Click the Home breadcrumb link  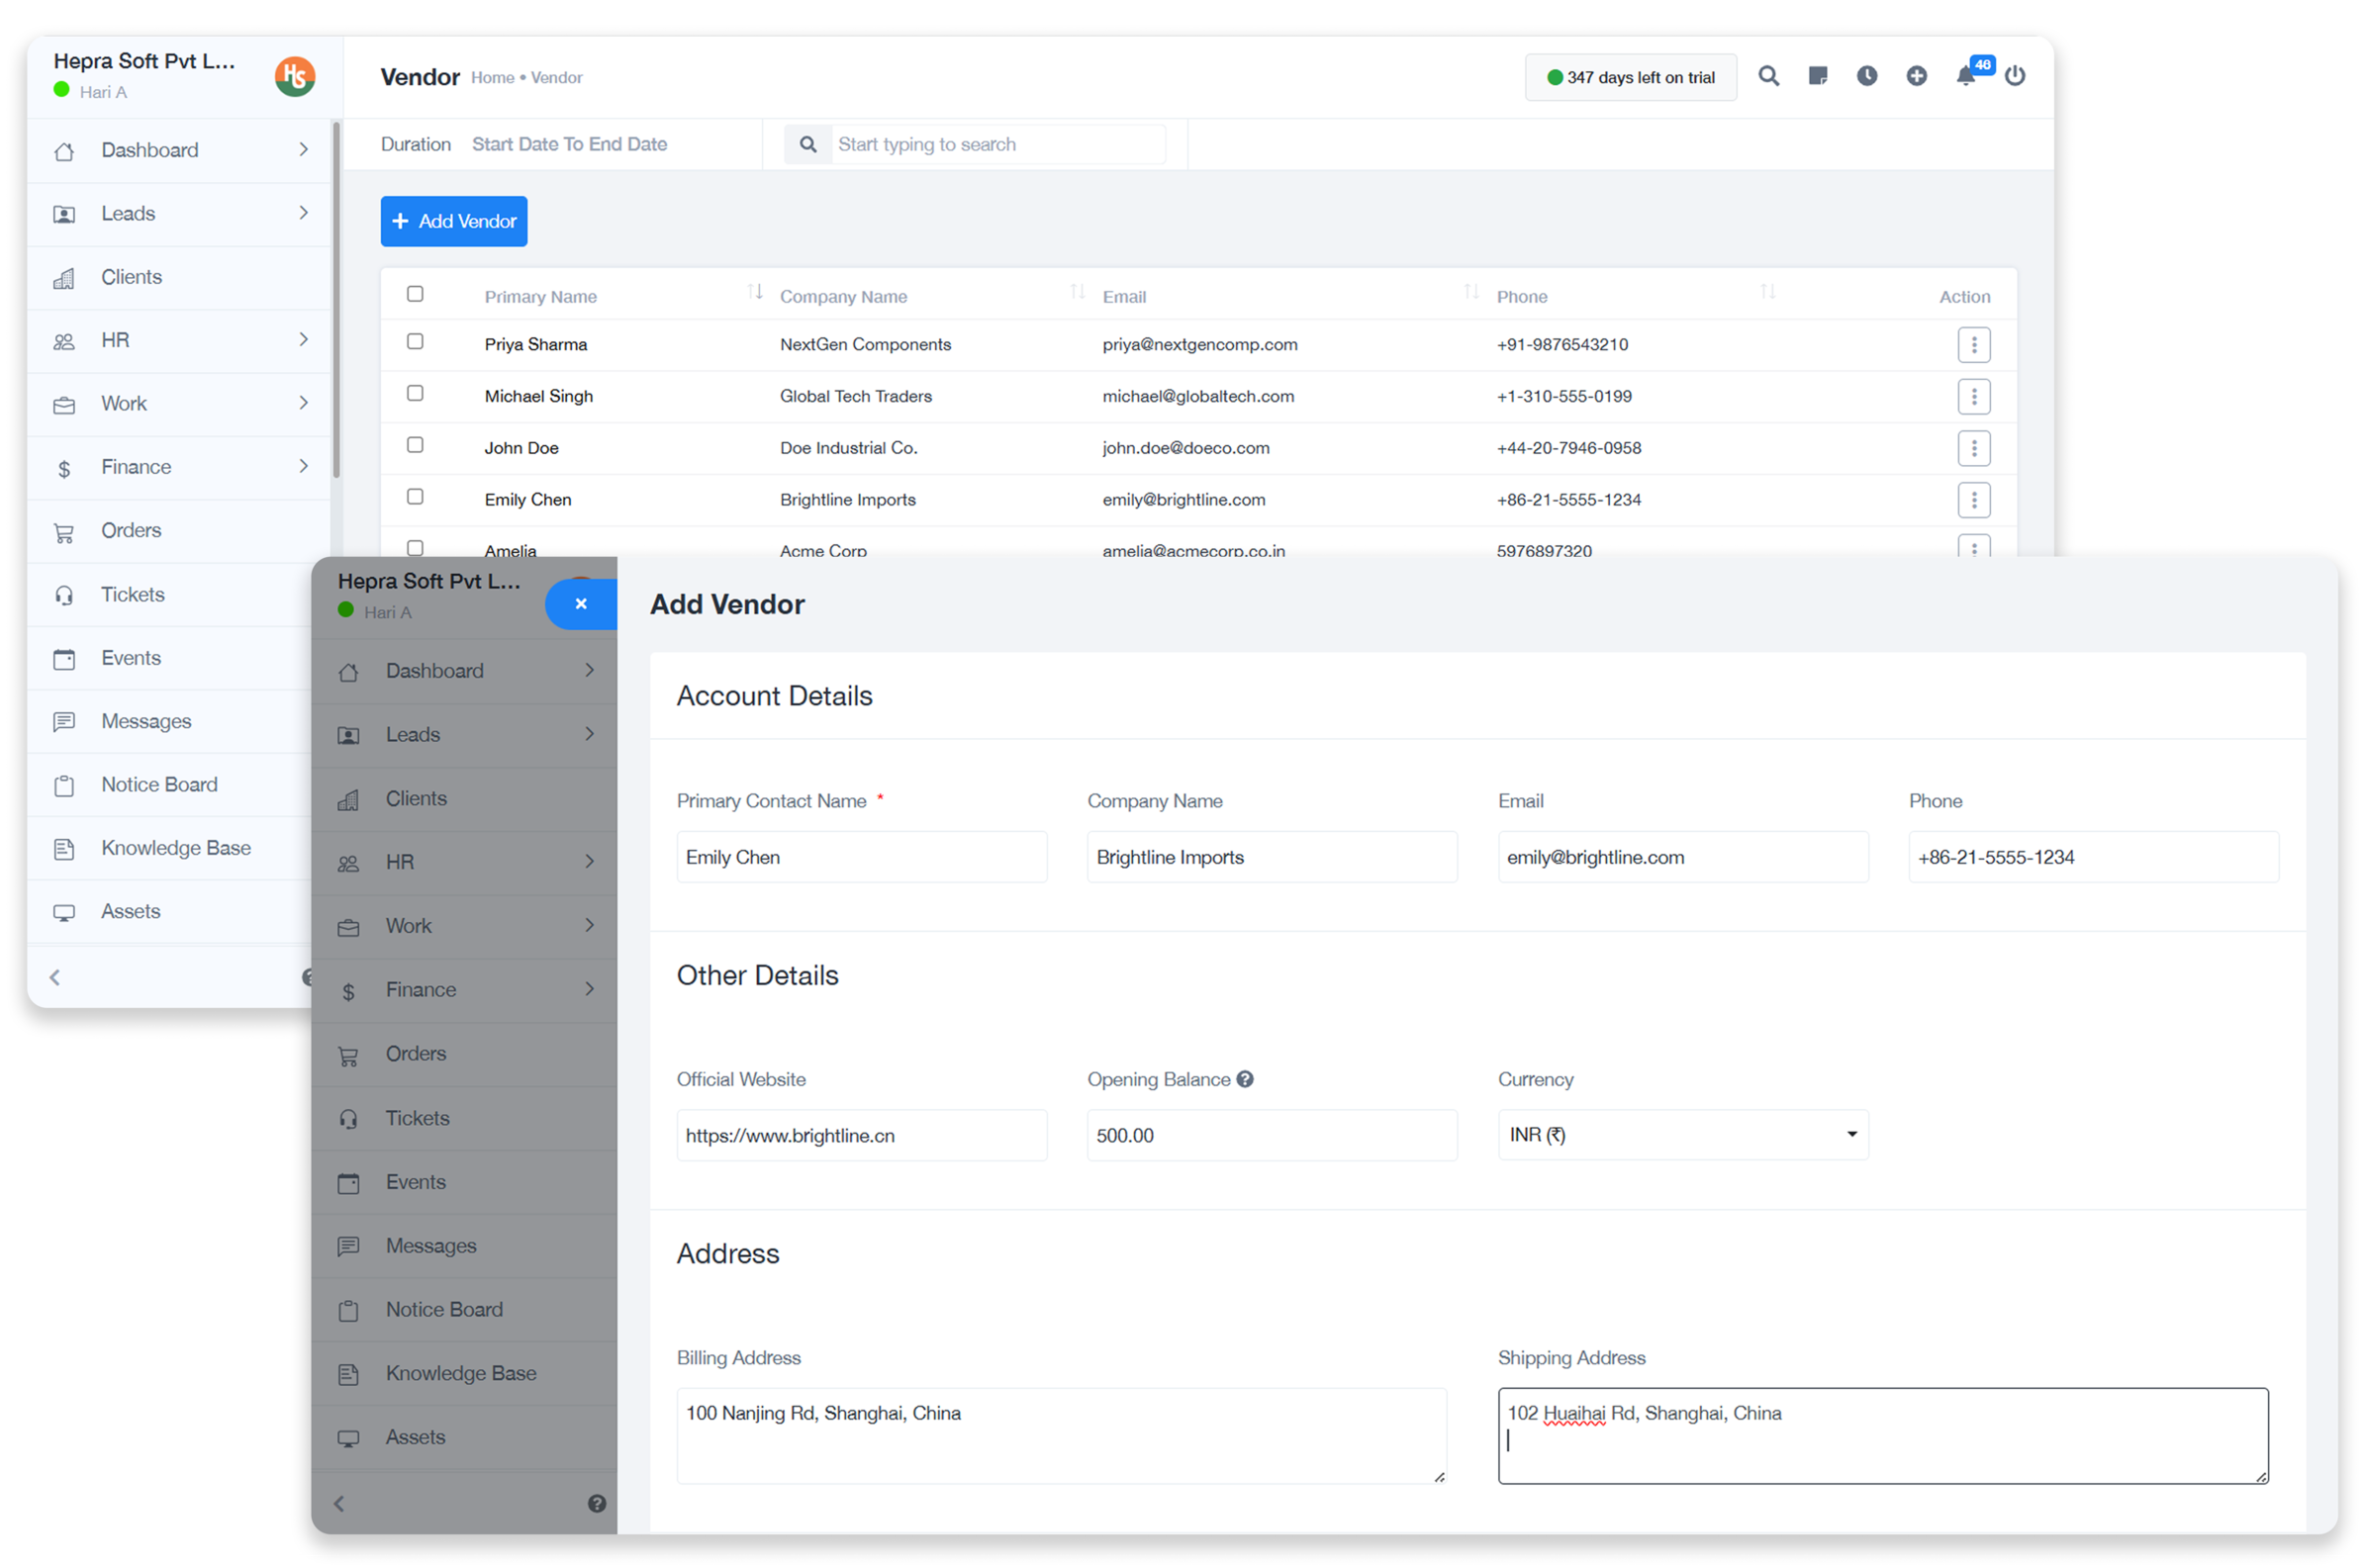(x=492, y=78)
